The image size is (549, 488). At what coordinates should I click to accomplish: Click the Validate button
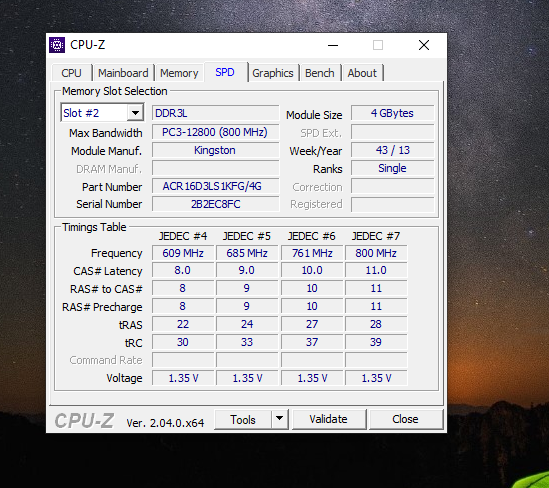click(328, 419)
